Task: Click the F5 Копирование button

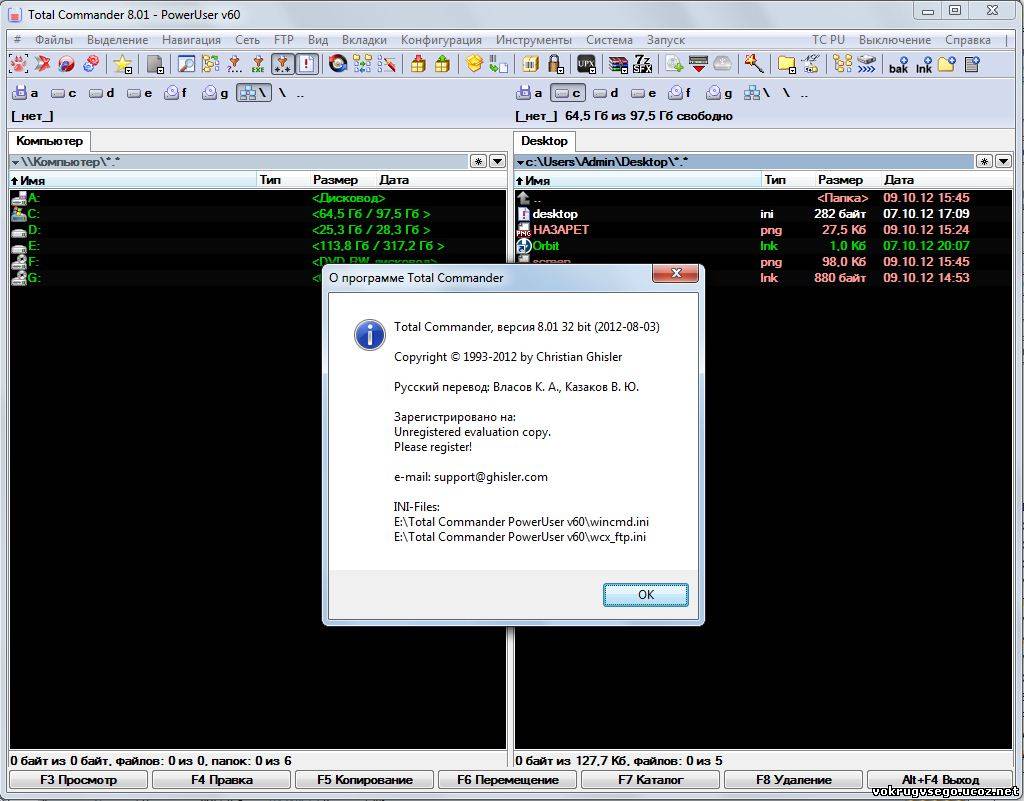Action: coord(364,780)
